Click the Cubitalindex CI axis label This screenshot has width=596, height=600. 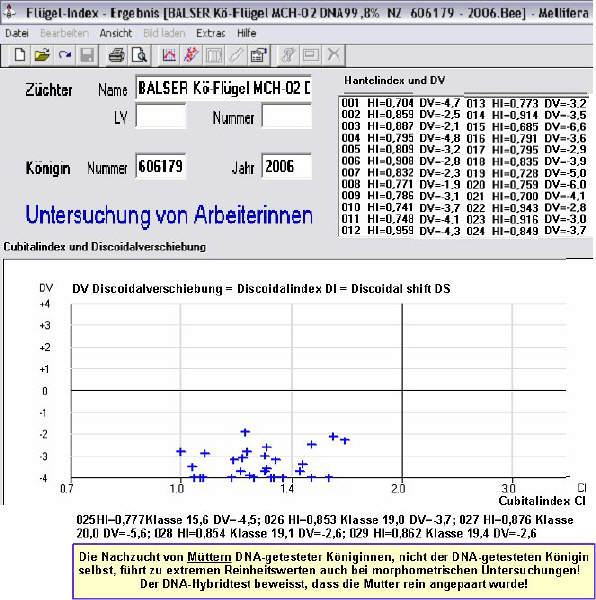click(542, 501)
